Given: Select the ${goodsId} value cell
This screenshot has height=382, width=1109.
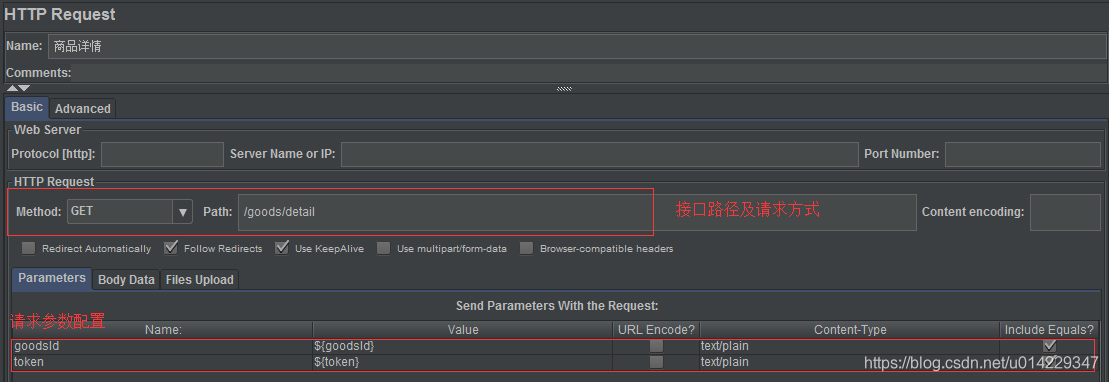Looking at the screenshot, I should pyautogui.click(x=463, y=346).
